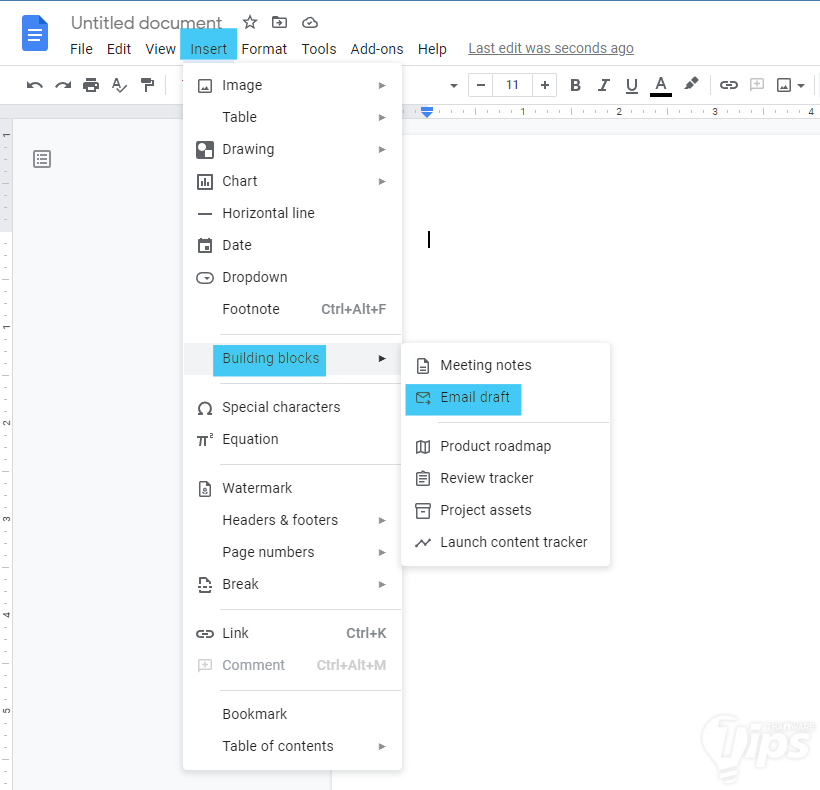Print the document via toolbar printer icon
This screenshot has height=790, width=820.
click(x=91, y=85)
